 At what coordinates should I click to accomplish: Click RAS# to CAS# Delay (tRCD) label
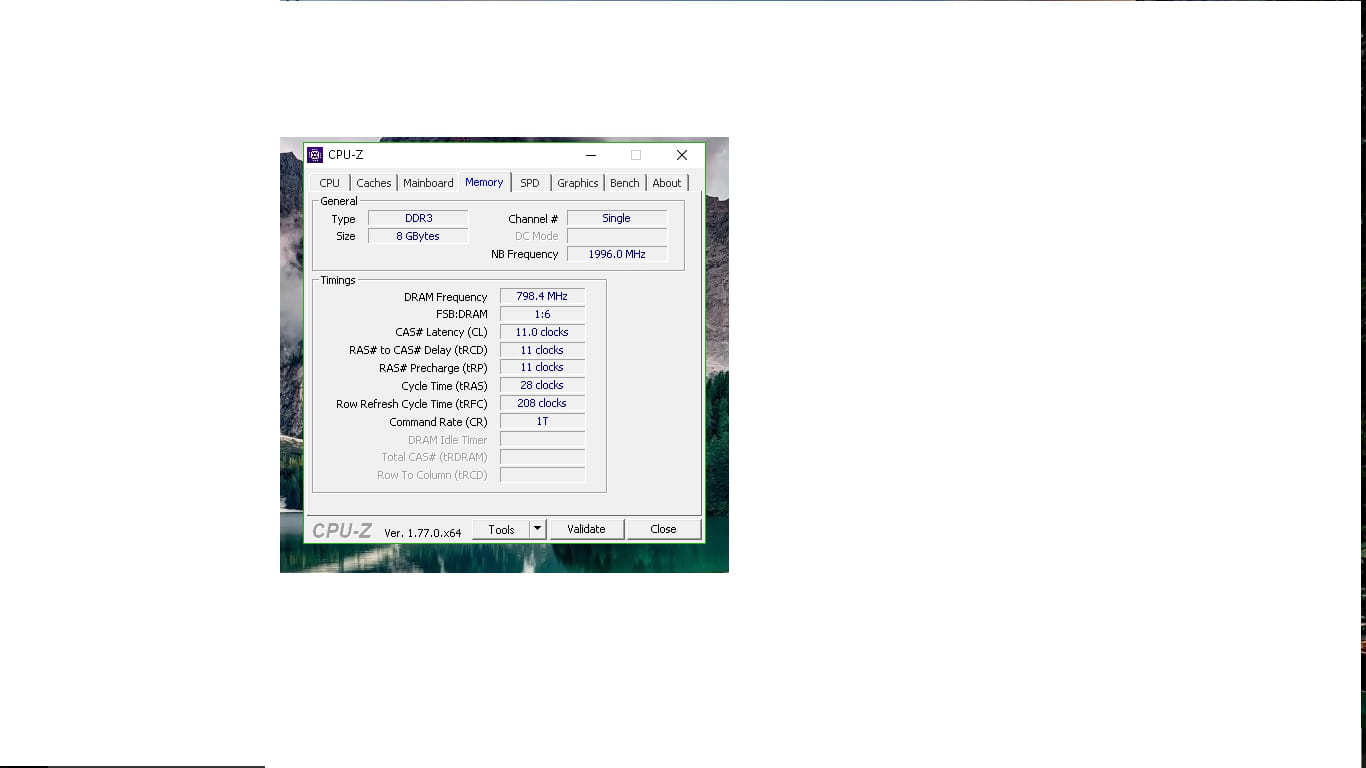click(418, 350)
